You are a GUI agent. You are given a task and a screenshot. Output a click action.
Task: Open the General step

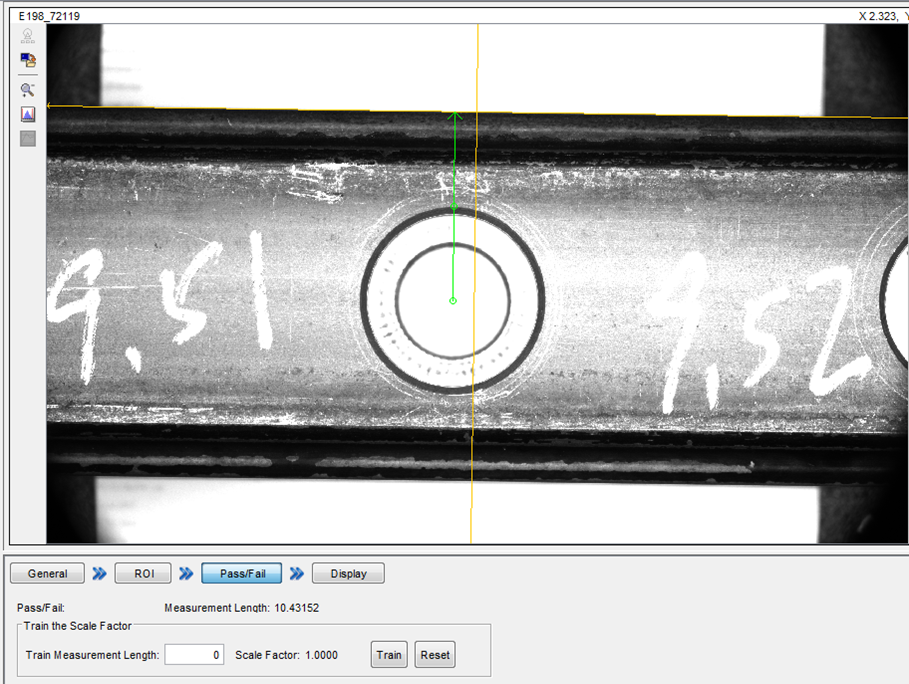pyautogui.click(x=48, y=574)
